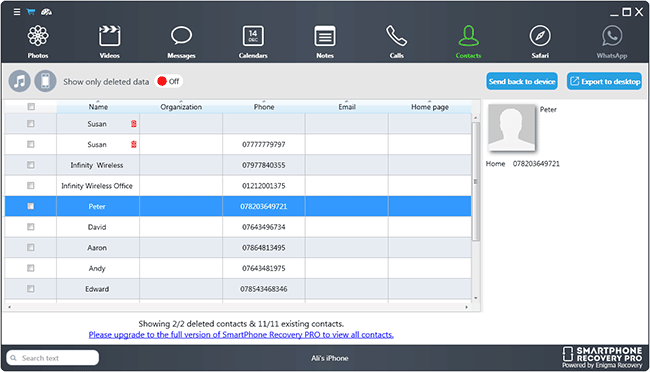Sort by Name column header
Viewport: 650px width, 372px height.
tap(98, 107)
